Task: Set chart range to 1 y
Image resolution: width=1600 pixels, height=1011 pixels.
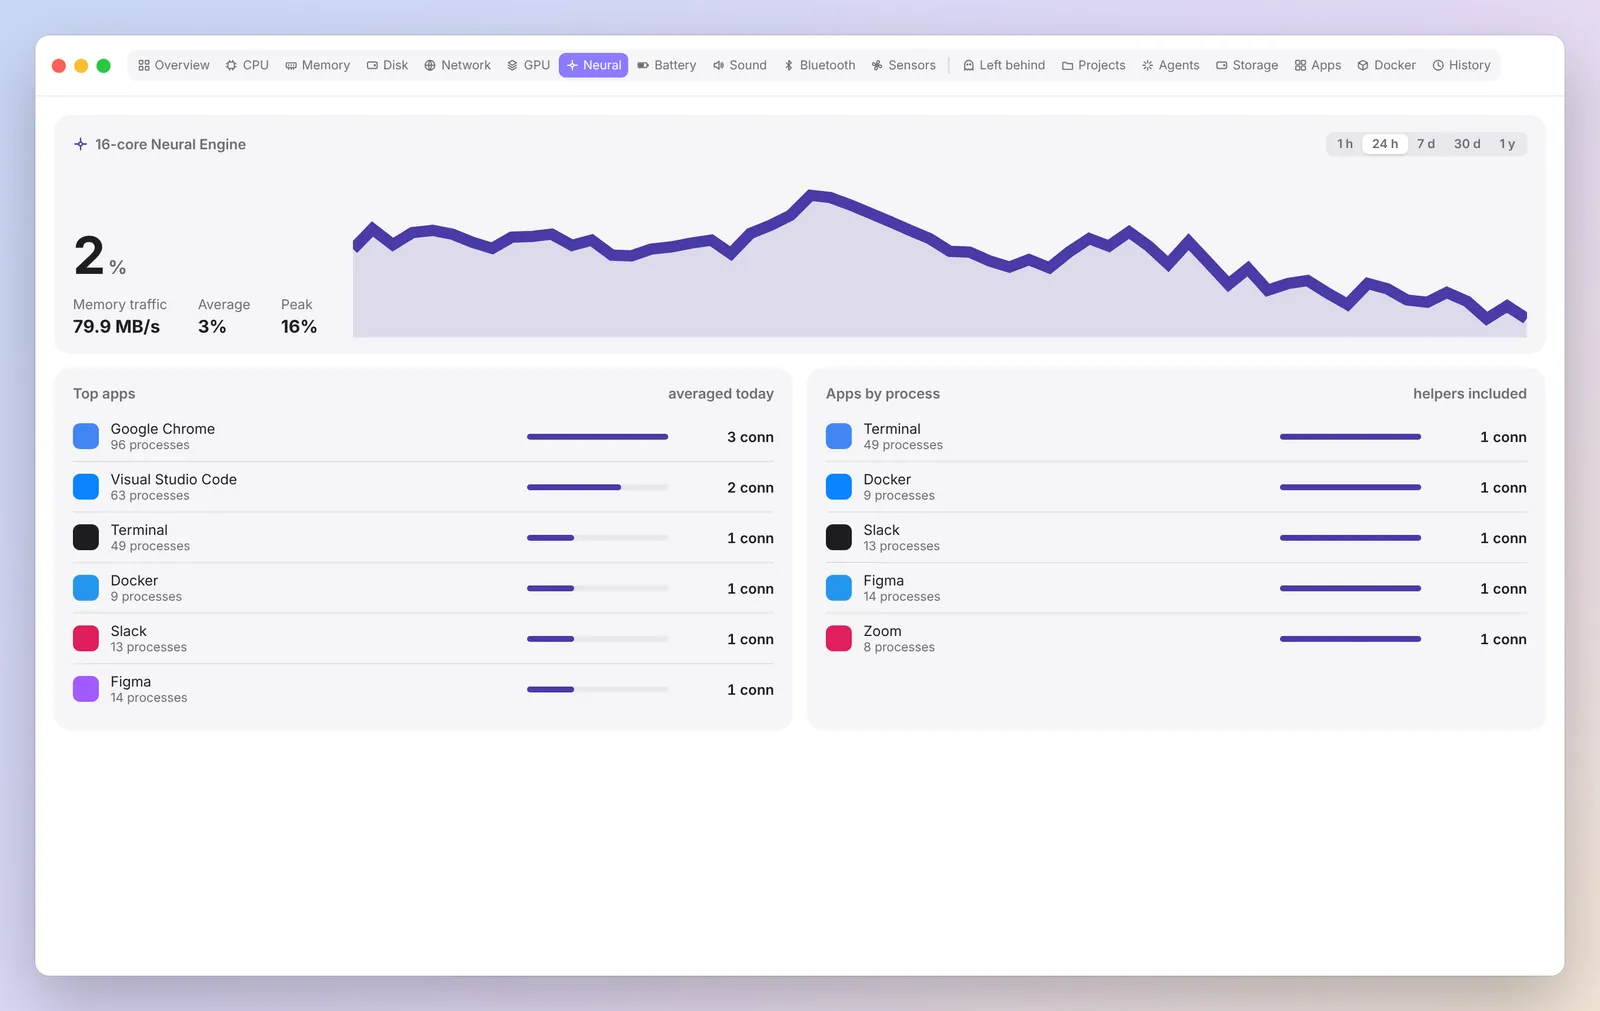Action: (x=1507, y=144)
